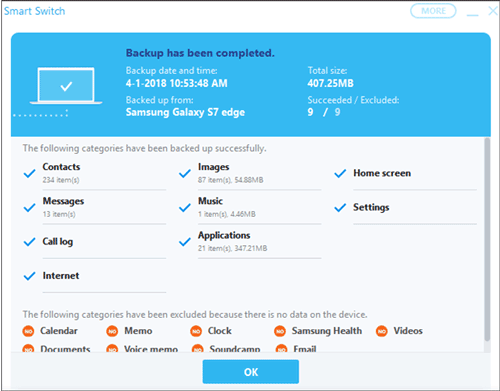This screenshot has width=500, height=391.
Task: Minimize the Smart Switch window
Action: pos(472,14)
